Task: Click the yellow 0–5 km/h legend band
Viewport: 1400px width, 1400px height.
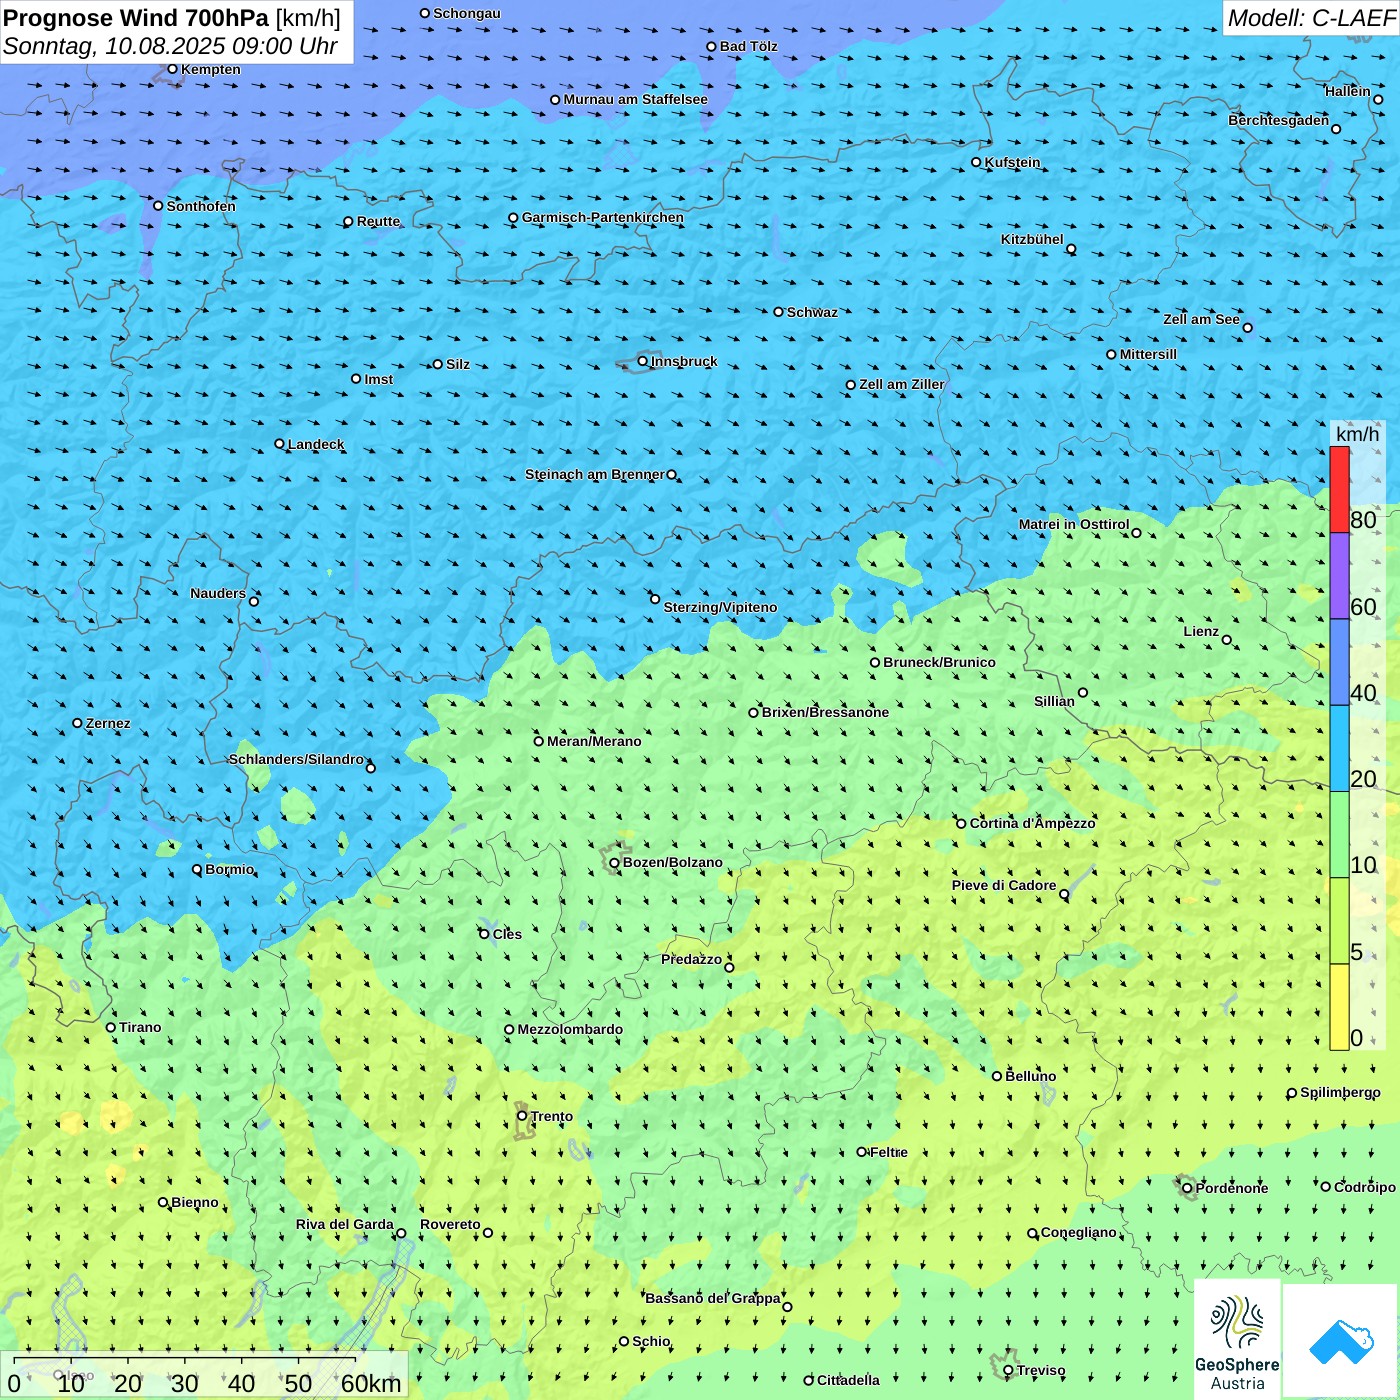Action: point(1339,1007)
